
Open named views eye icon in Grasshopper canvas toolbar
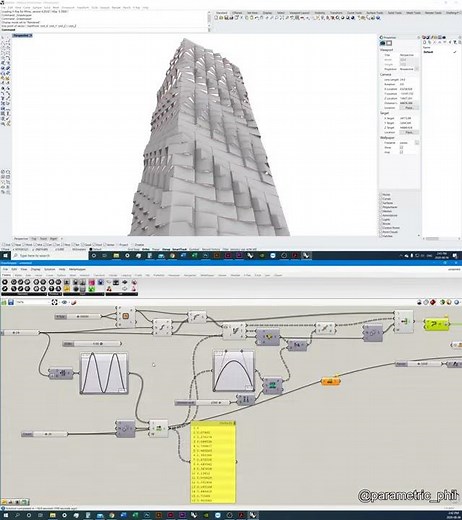click(64, 302)
